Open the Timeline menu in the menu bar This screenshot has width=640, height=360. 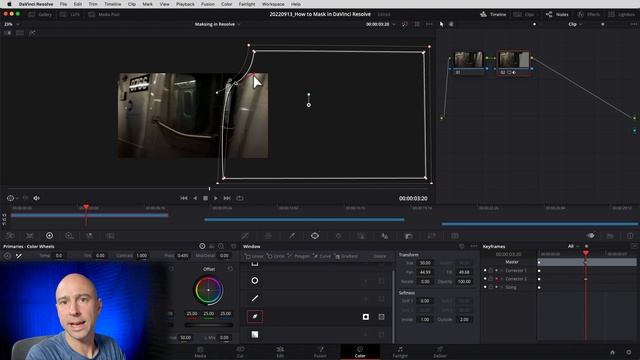(x=113, y=4)
